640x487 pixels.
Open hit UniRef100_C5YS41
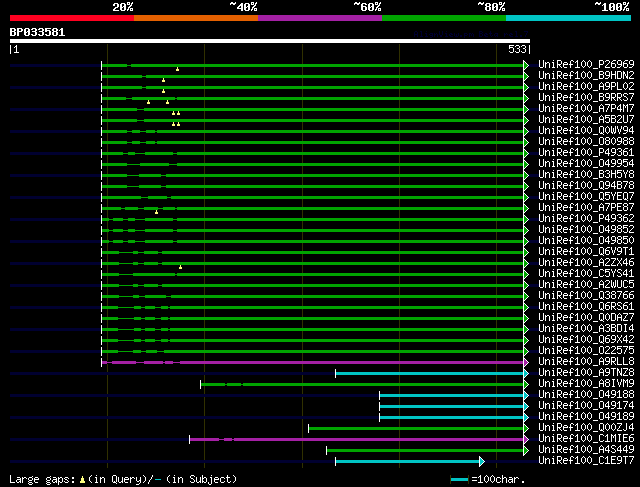point(586,274)
